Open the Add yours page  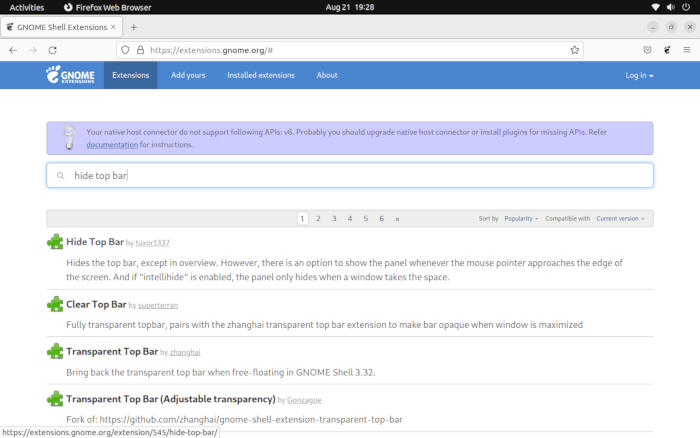click(x=188, y=75)
